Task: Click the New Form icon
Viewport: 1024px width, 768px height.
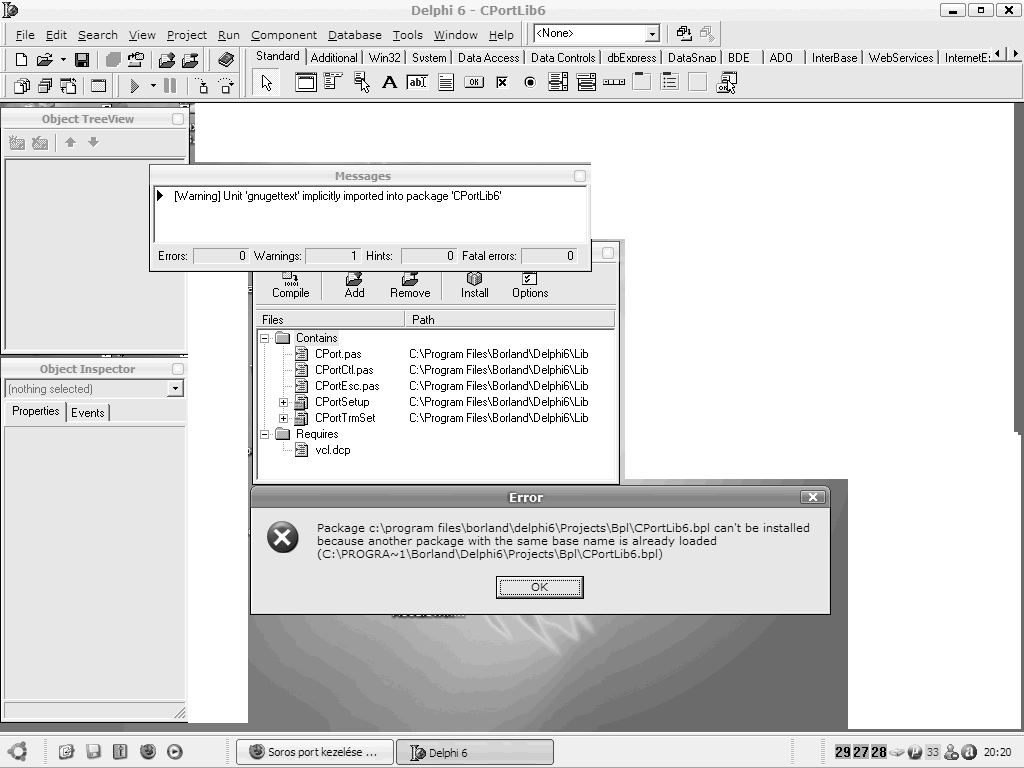Action: click(x=99, y=86)
